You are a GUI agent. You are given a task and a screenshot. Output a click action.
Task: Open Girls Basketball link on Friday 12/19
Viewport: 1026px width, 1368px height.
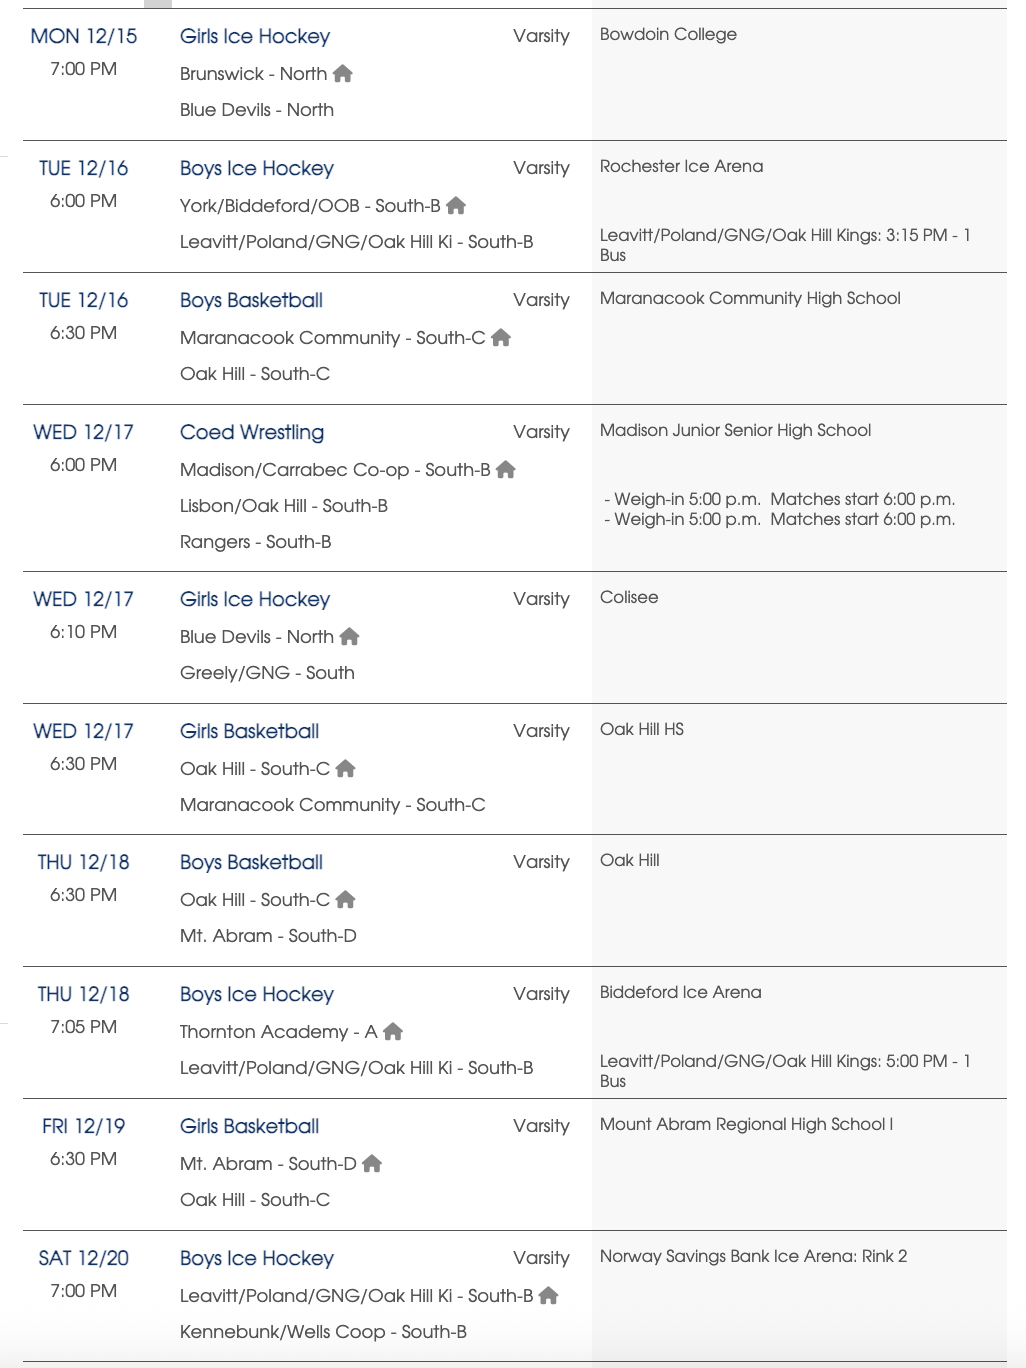249,1127
